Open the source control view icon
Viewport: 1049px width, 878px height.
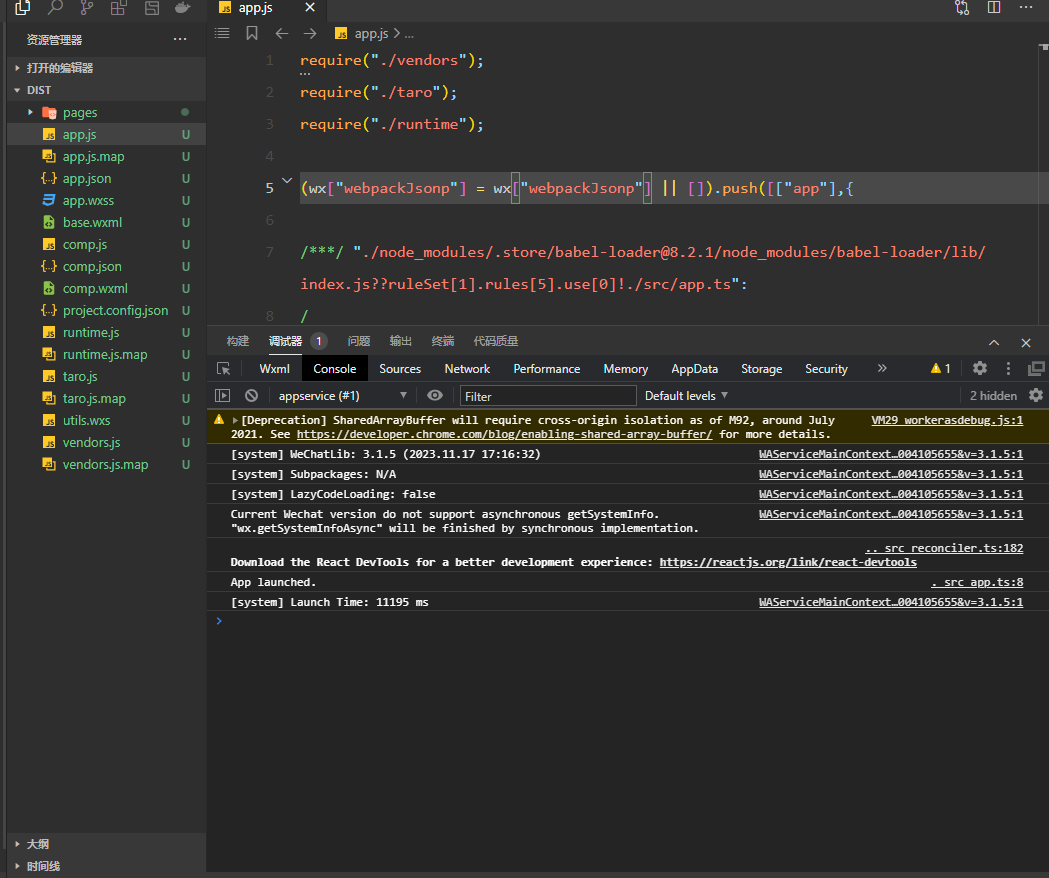86,8
